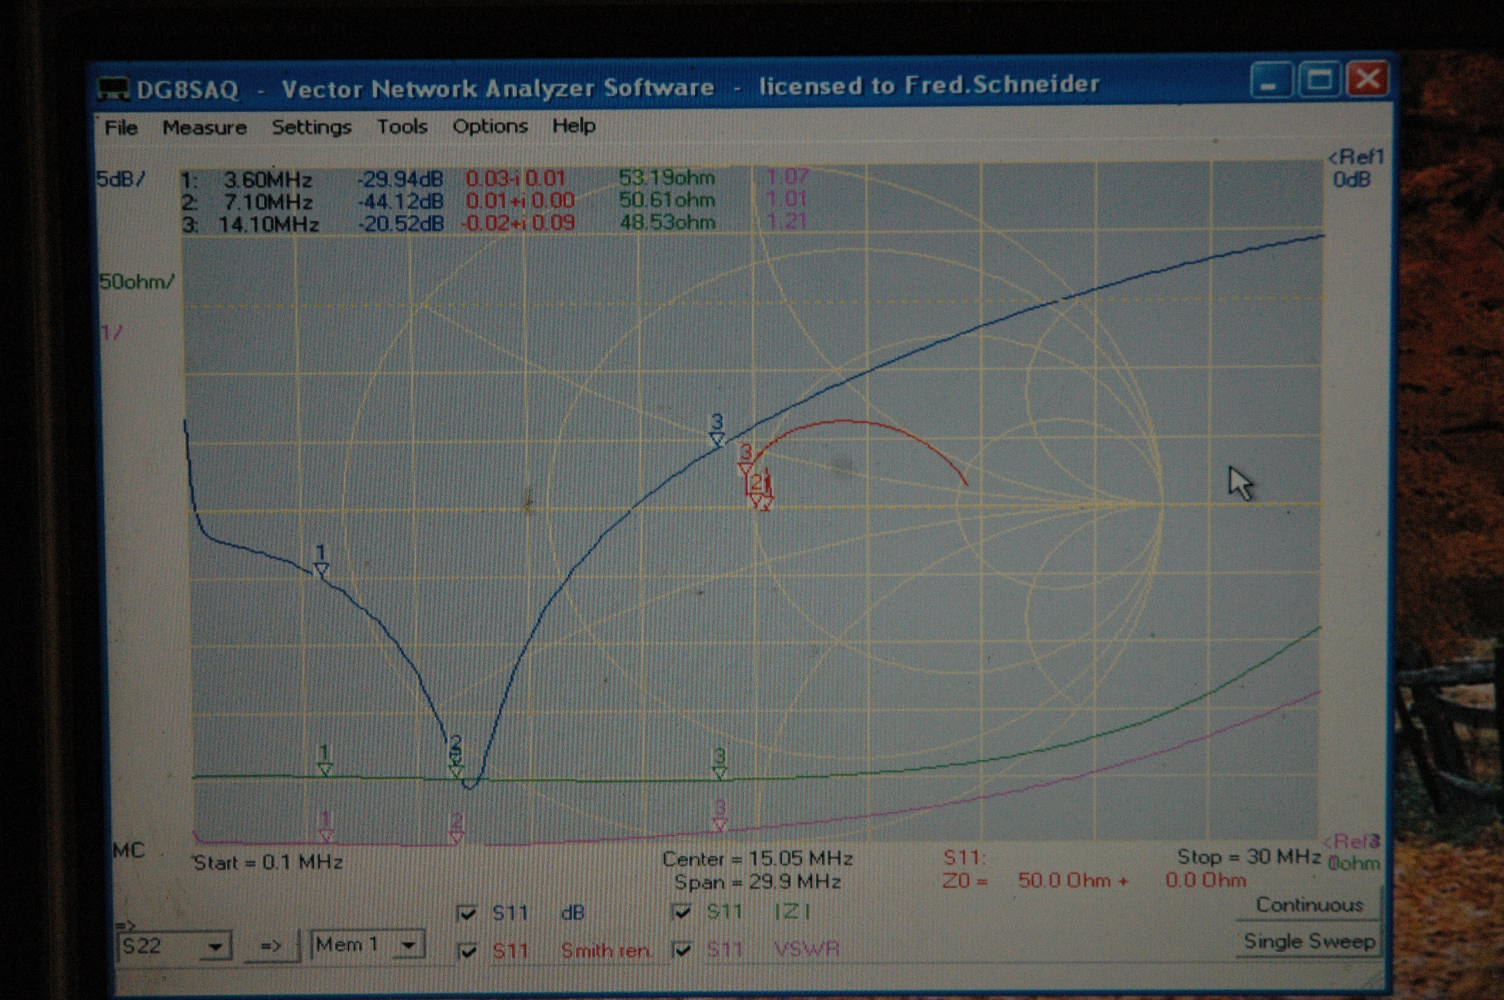Run a Single Sweep
This screenshot has width=1504, height=1000.
[x=1309, y=941]
